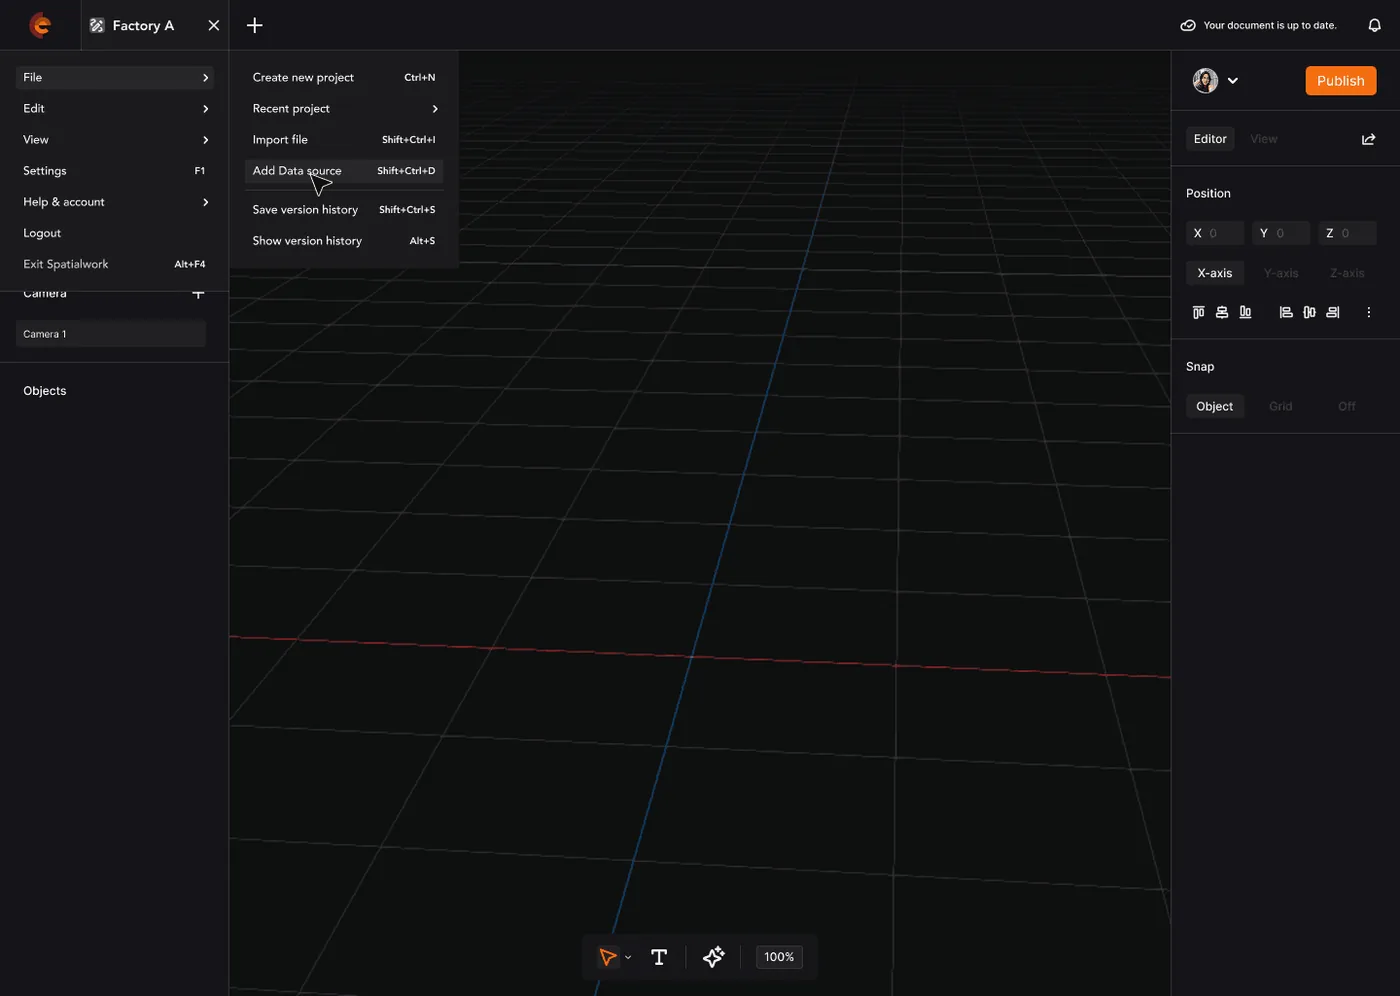This screenshot has width=1400, height=996.
Task: Open the File menu
Action: click(x=115, y=77)
